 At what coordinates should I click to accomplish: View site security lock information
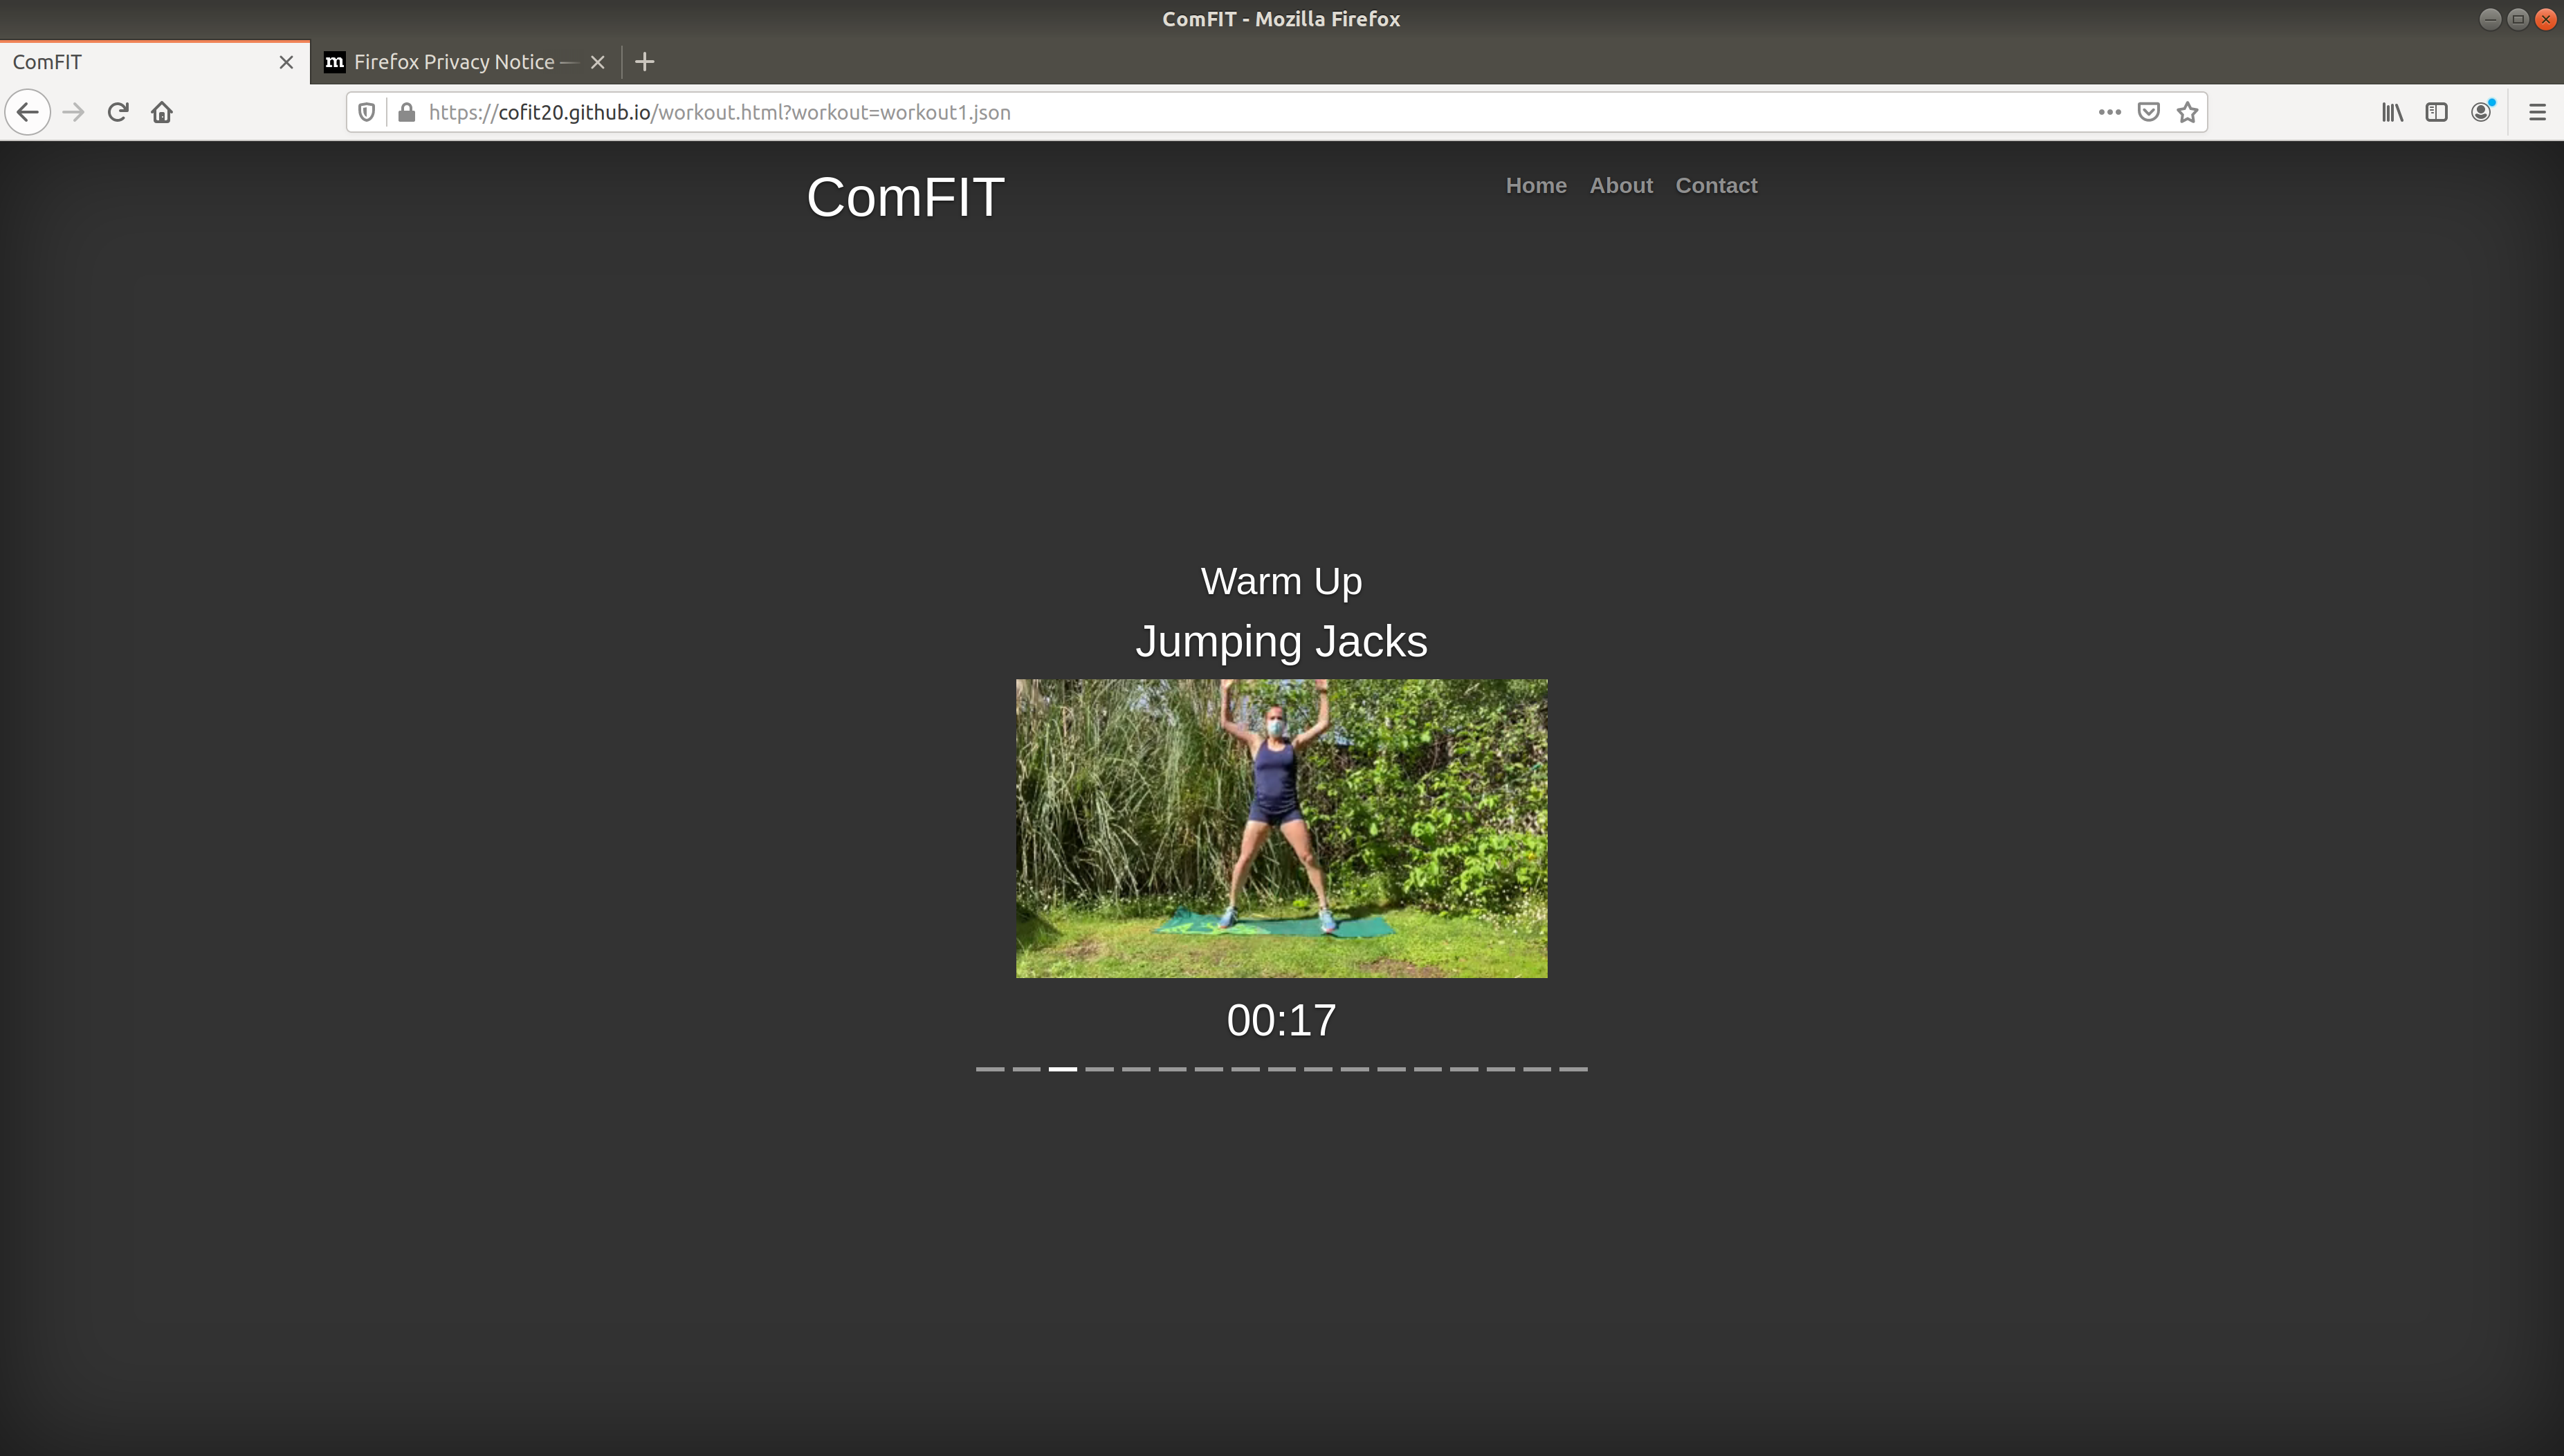tap(406, 112)
